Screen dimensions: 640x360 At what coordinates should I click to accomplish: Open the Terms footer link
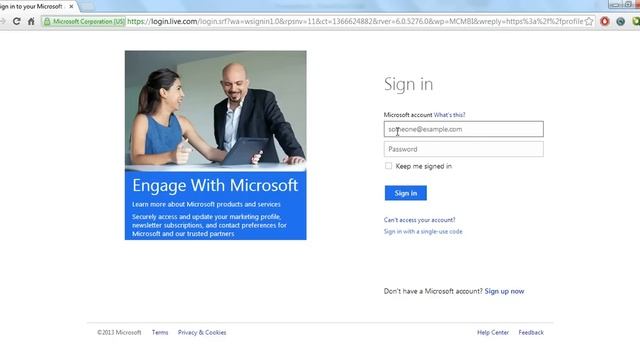tap(160, 333)
